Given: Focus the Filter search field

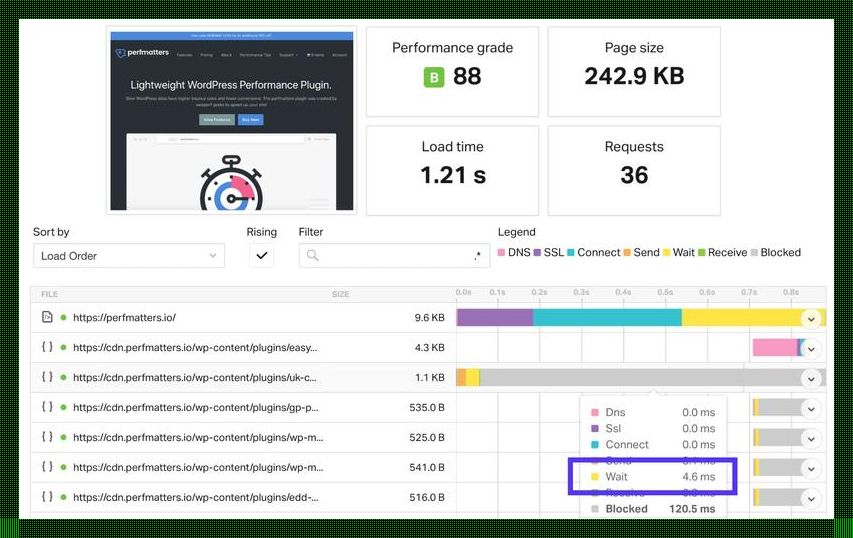Looking at the screenshot, I should [x=394, y=256].
